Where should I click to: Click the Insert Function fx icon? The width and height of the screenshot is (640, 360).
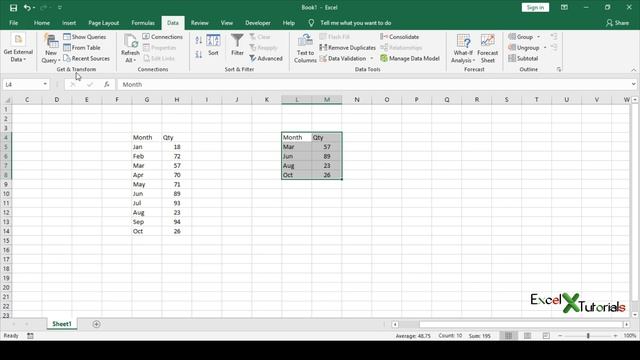pyautogui.click(x=107, y=84)
